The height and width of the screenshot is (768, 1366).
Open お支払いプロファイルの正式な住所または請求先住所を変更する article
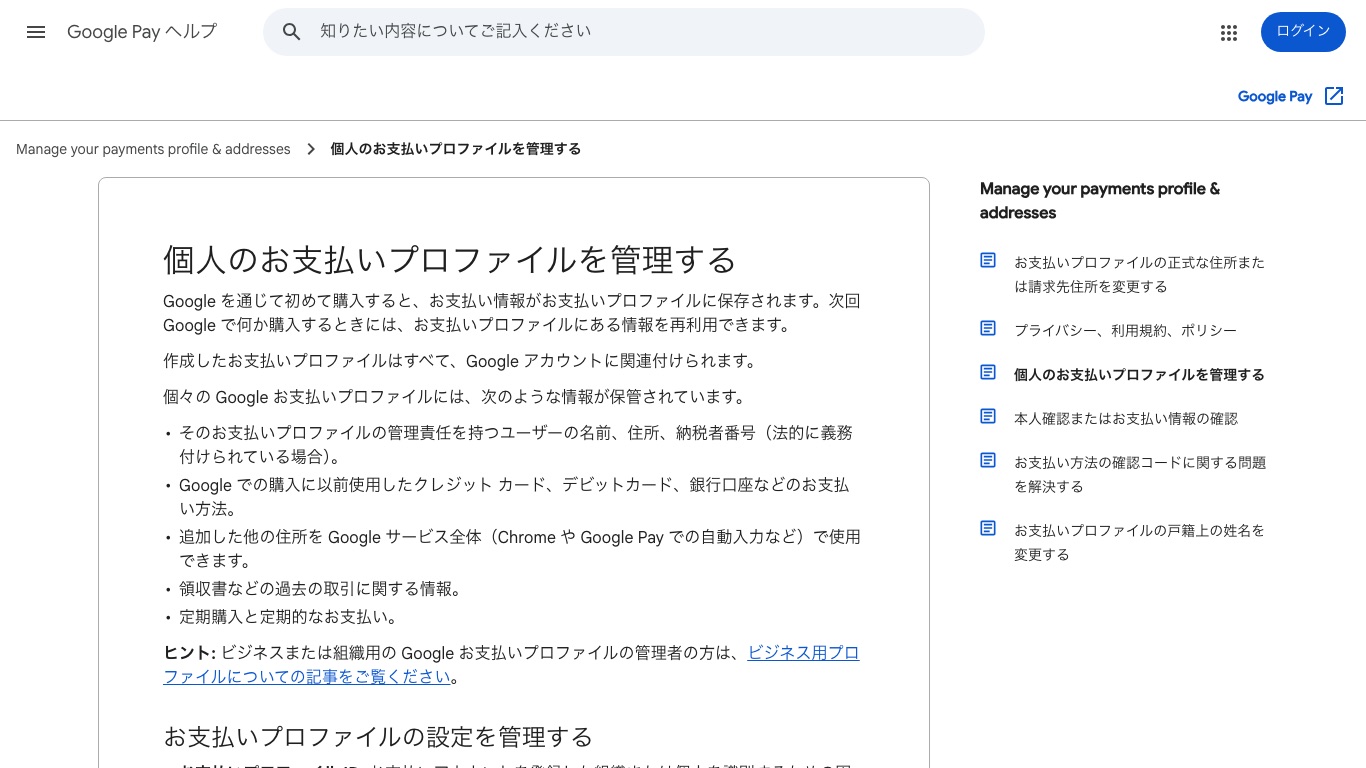(x=1139, y=275)
